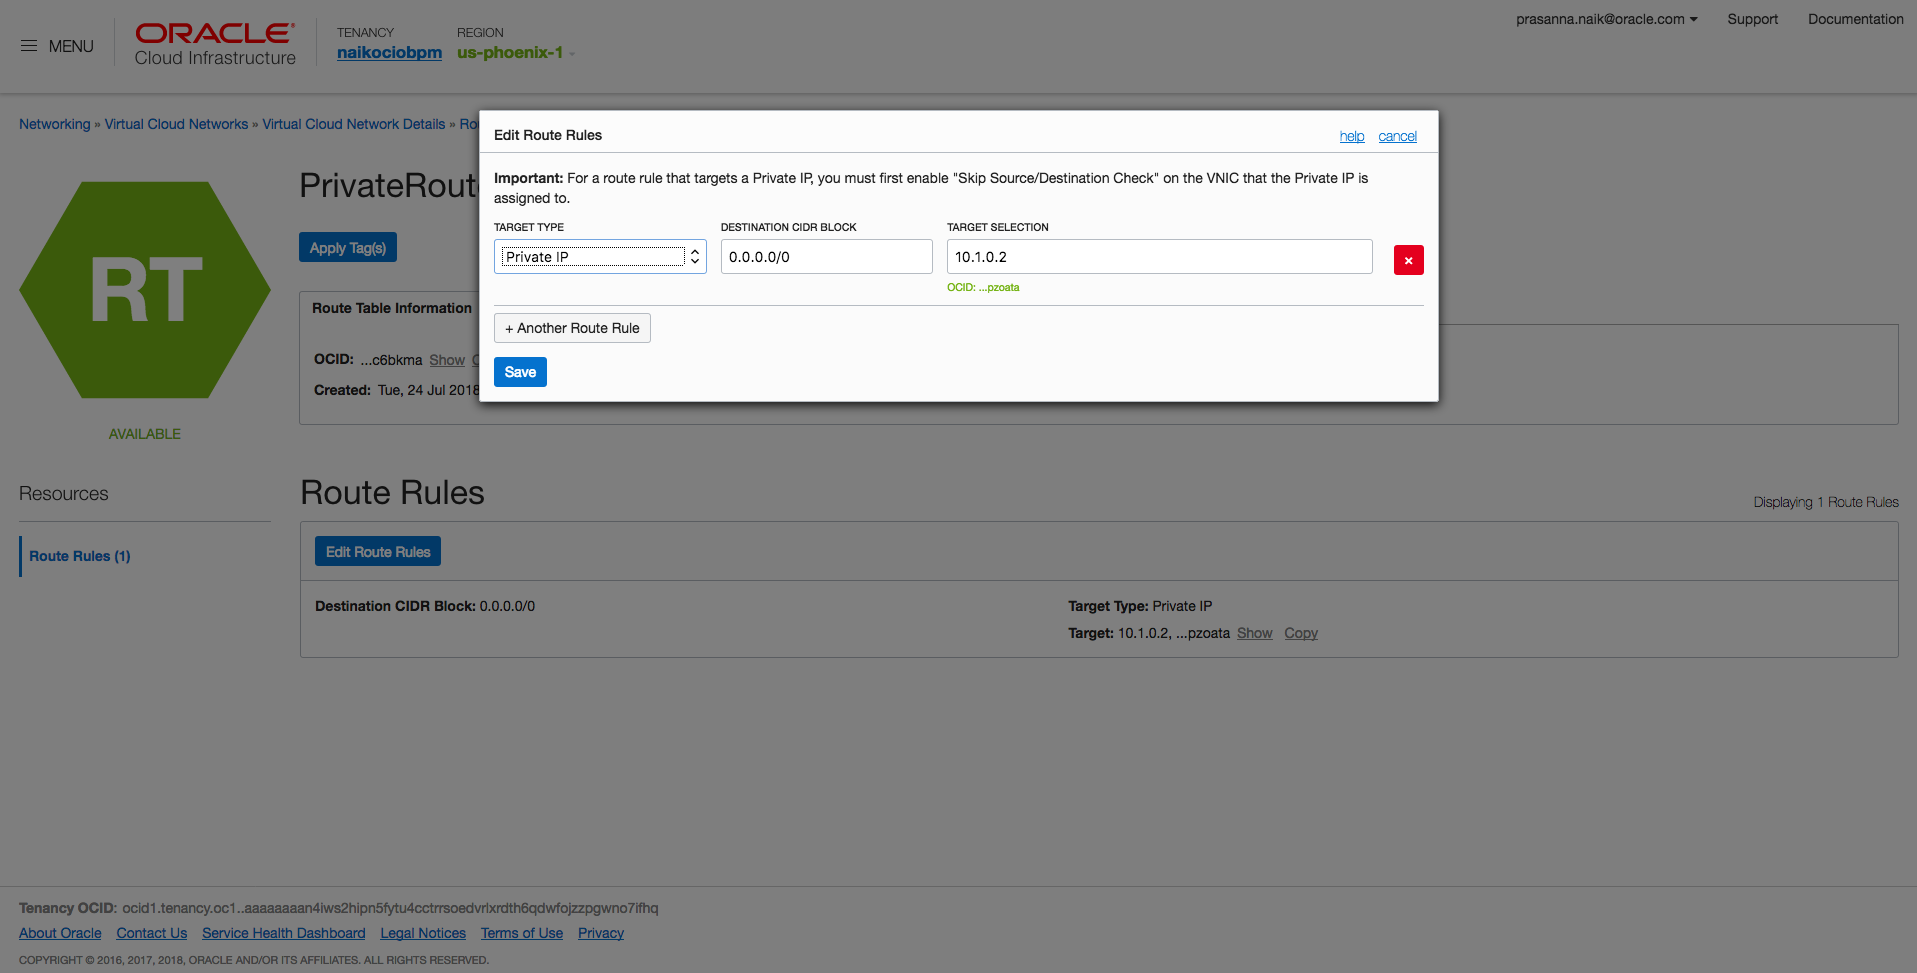Image resolution: width=1917 pixels, height=973 pixels.
Task: Click the hamburger MENU icon
Action: [x=29, y=46]
